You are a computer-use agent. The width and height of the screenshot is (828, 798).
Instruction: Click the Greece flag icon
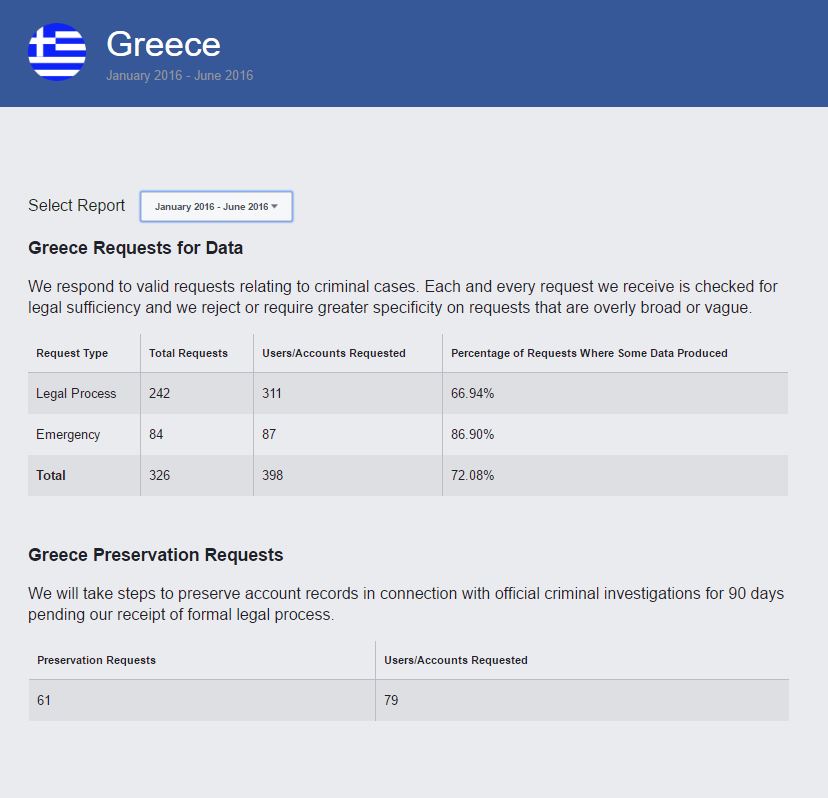[x=57, y=52]
